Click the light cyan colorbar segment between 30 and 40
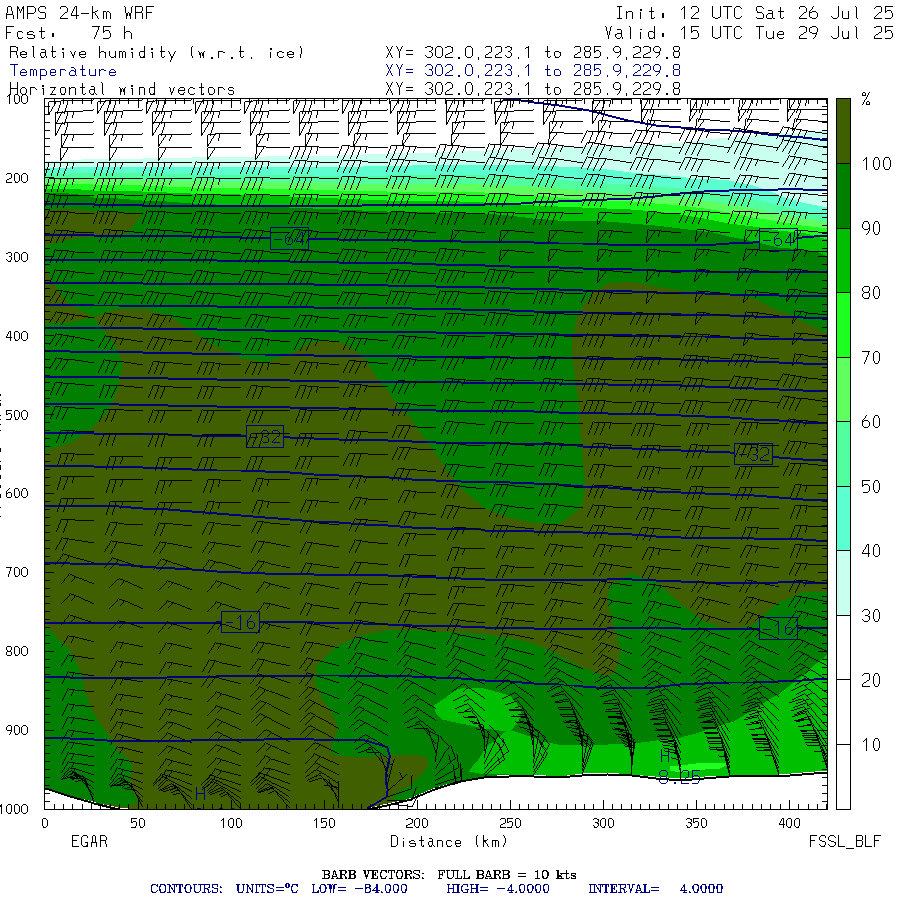This screenshot has height=900, width=900. pyautogui.click(x=843, y=583)
